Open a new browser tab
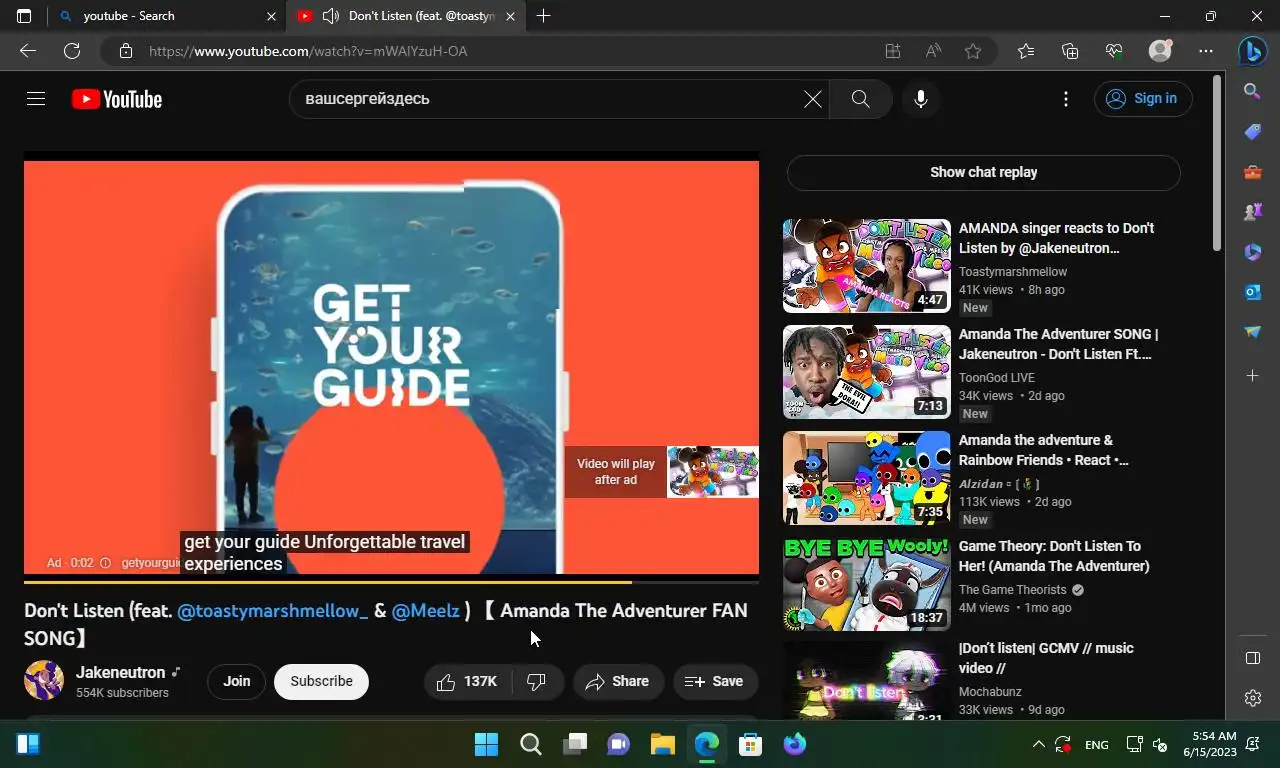This screenshot has width=1280, height=768. pos(543,16)
